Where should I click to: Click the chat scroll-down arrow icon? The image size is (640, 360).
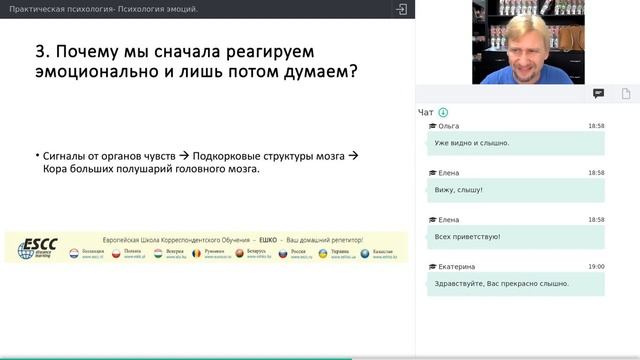pos(443,112)
